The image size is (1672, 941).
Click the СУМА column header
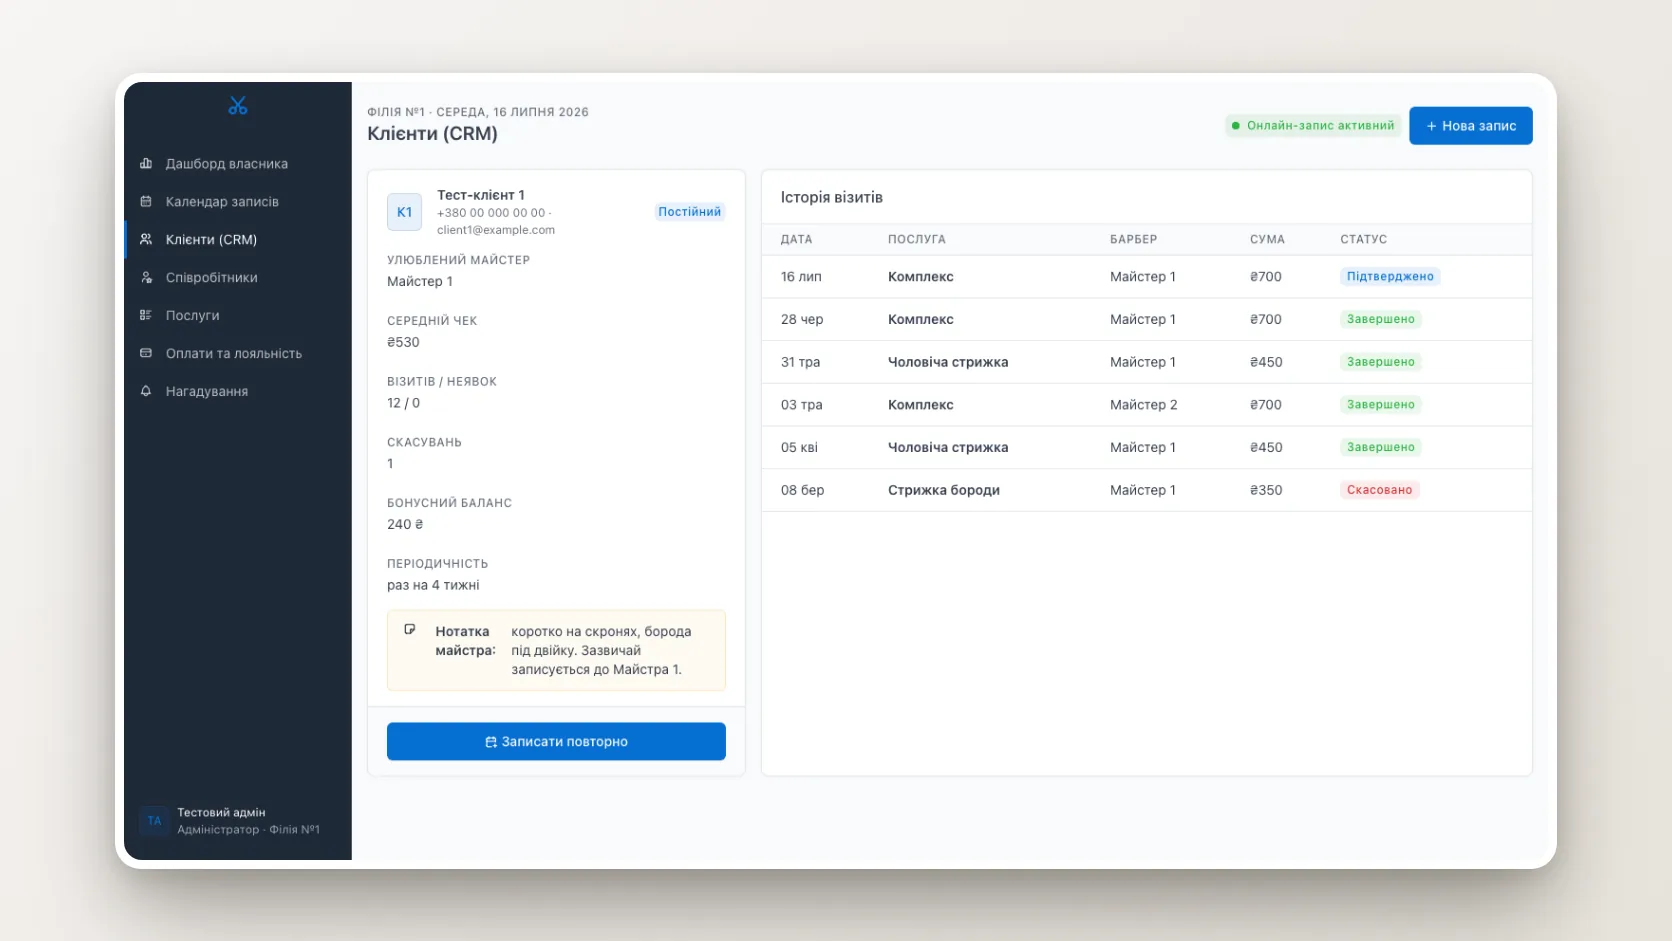click(x=1267, y=240)
